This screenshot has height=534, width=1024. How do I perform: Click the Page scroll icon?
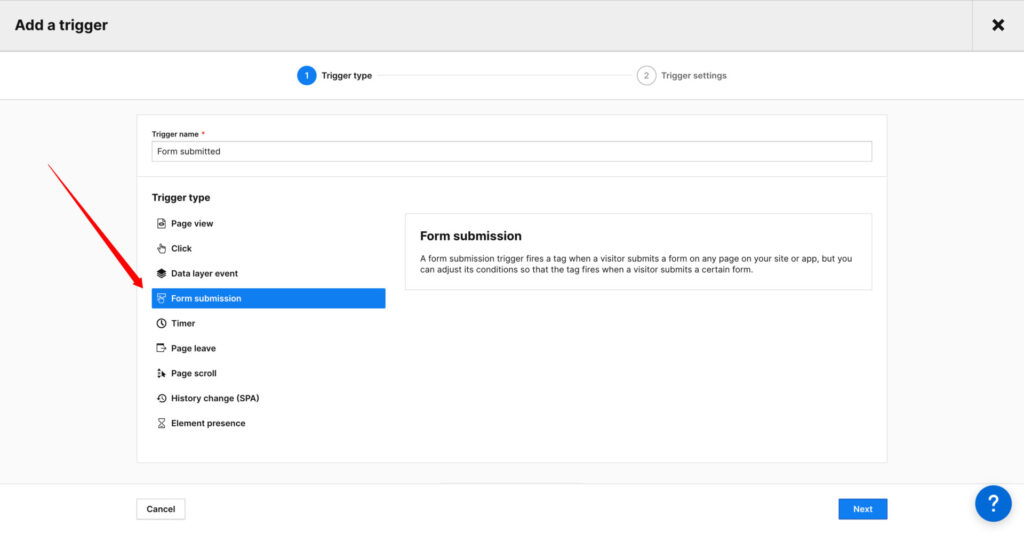pyautogui.click(x=161, y=374)
